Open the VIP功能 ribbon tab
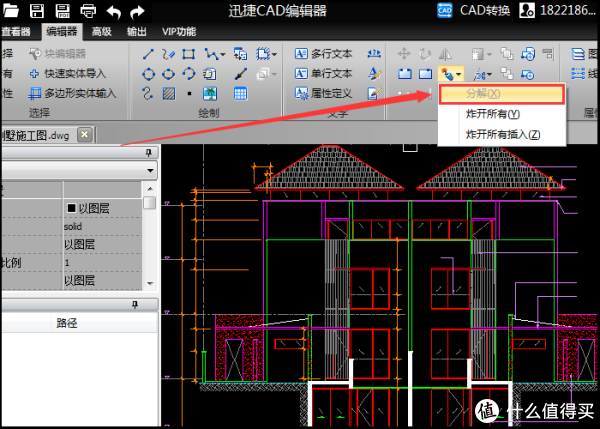The height and width of the screenshot is (429, 600). point(179,31)
